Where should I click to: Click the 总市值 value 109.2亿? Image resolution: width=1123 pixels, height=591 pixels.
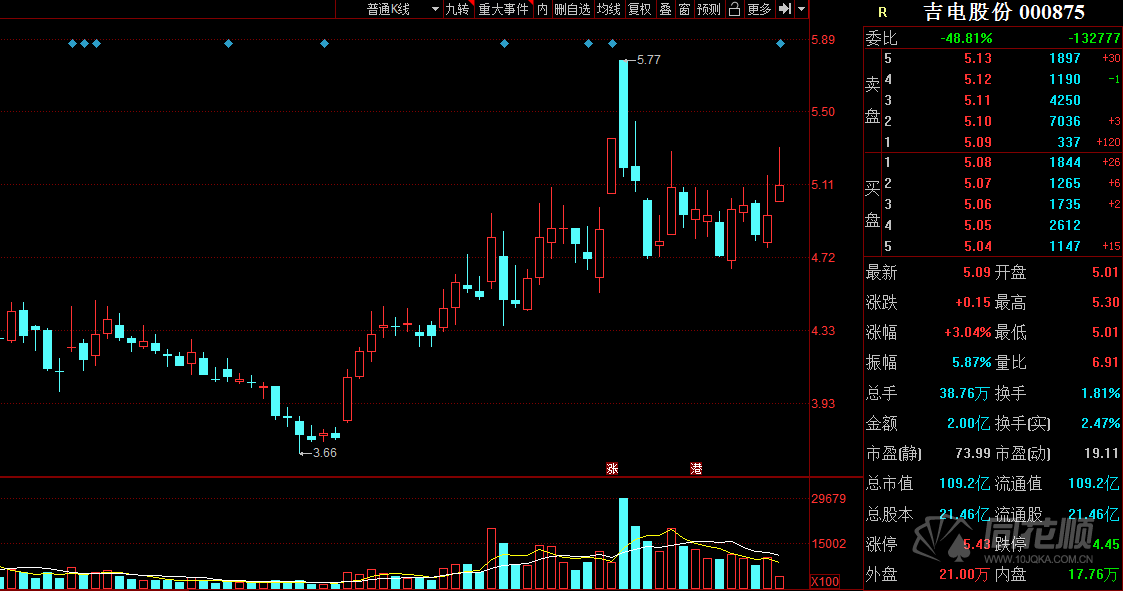tap(965, 484)
